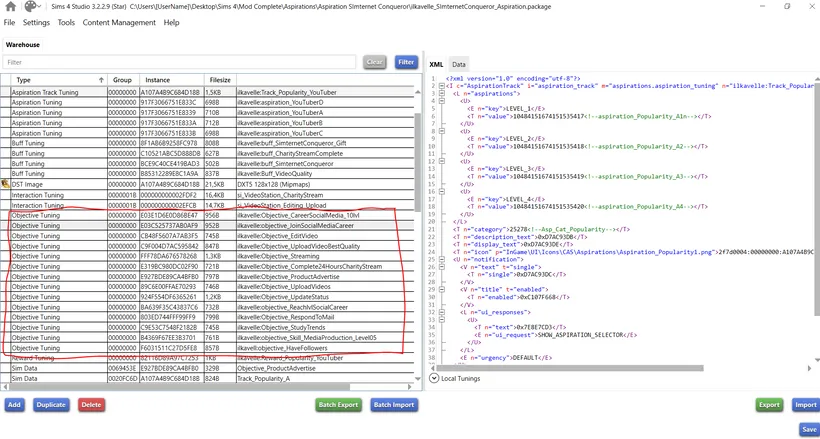Open the Settings menu
The image size is (820, 439).
36,22
